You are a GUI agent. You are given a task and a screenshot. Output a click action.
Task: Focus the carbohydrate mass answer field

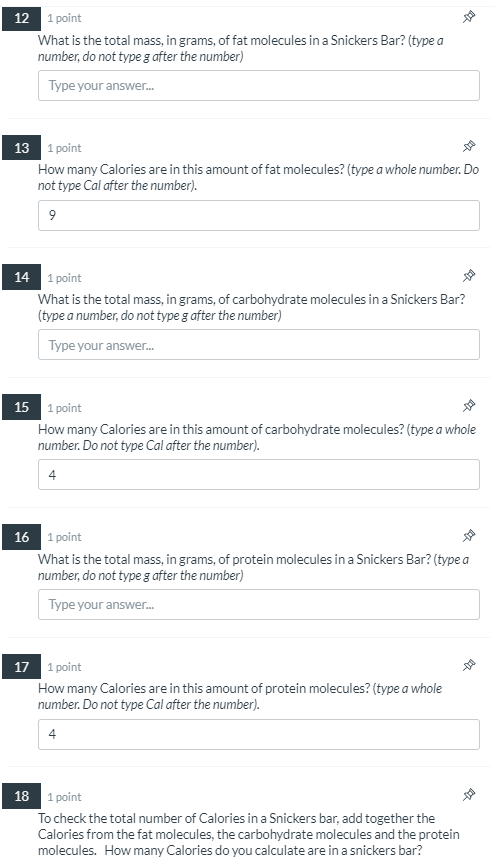tap(259, 345)
